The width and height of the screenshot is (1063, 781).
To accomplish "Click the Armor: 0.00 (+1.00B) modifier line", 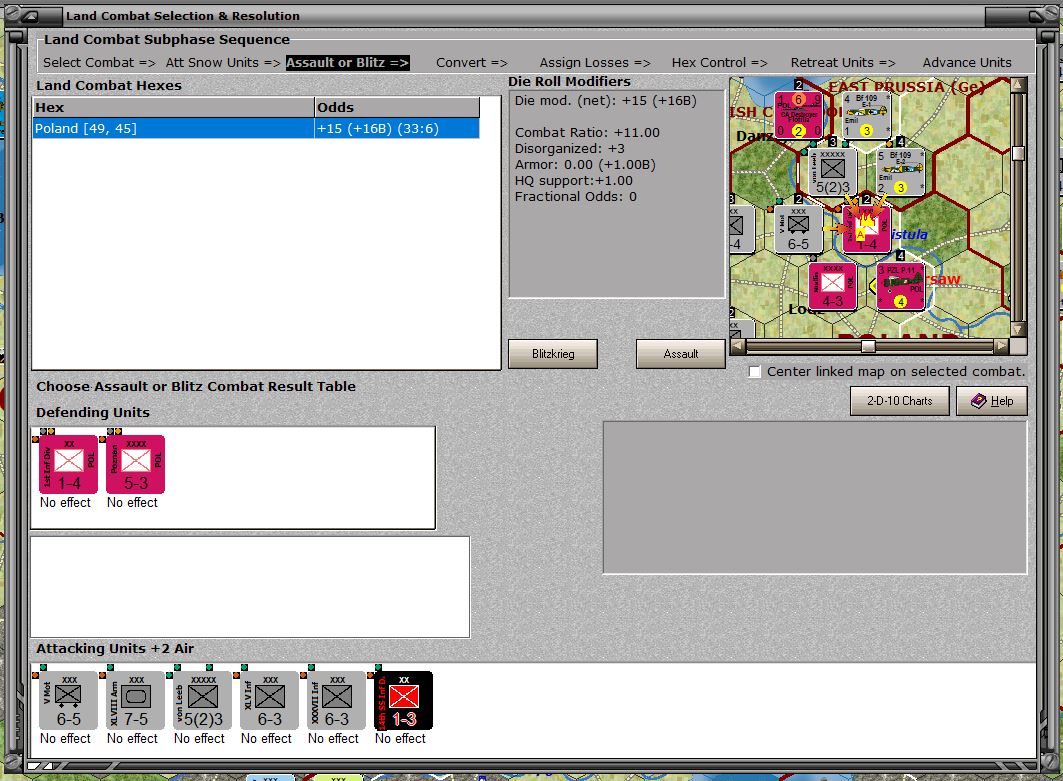I will point(585,165).
